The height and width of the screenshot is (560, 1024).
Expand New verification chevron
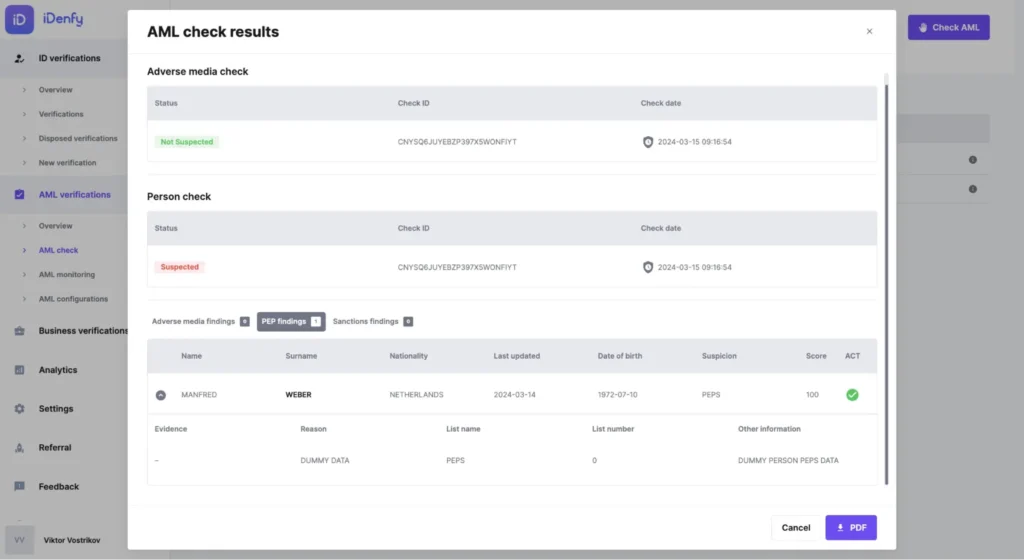coord(24,163)
